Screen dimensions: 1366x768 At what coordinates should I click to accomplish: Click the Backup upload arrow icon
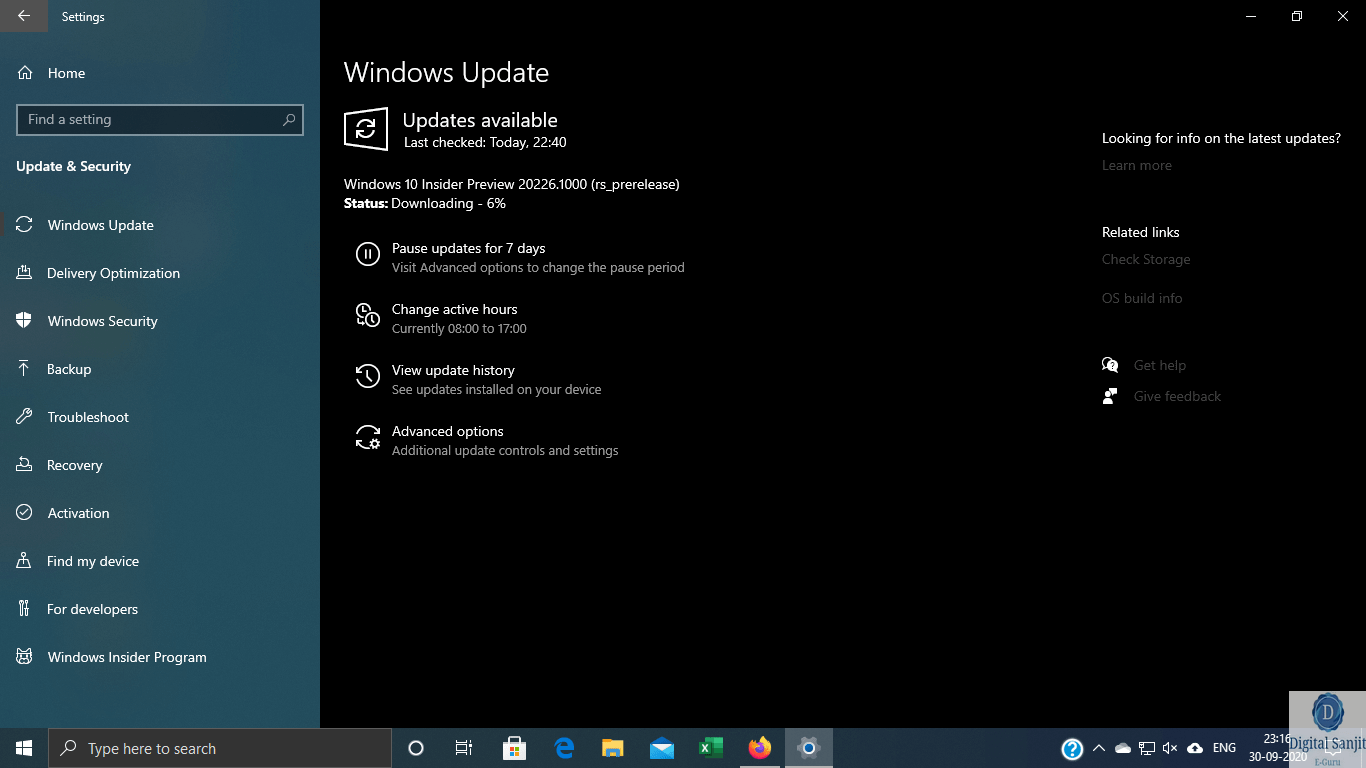25,369
